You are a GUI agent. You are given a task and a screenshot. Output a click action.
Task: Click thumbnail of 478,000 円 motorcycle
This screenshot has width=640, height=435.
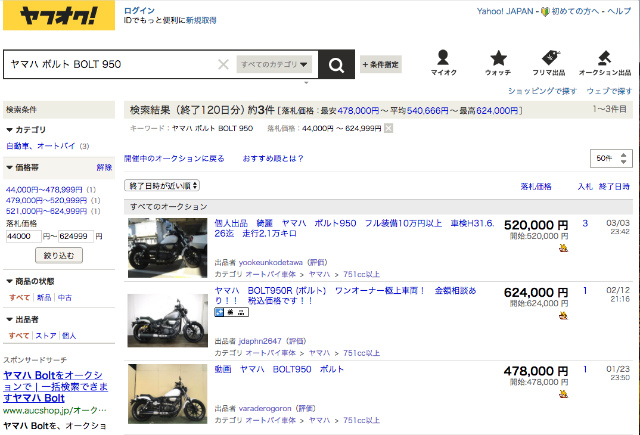(x=167, y=394)
